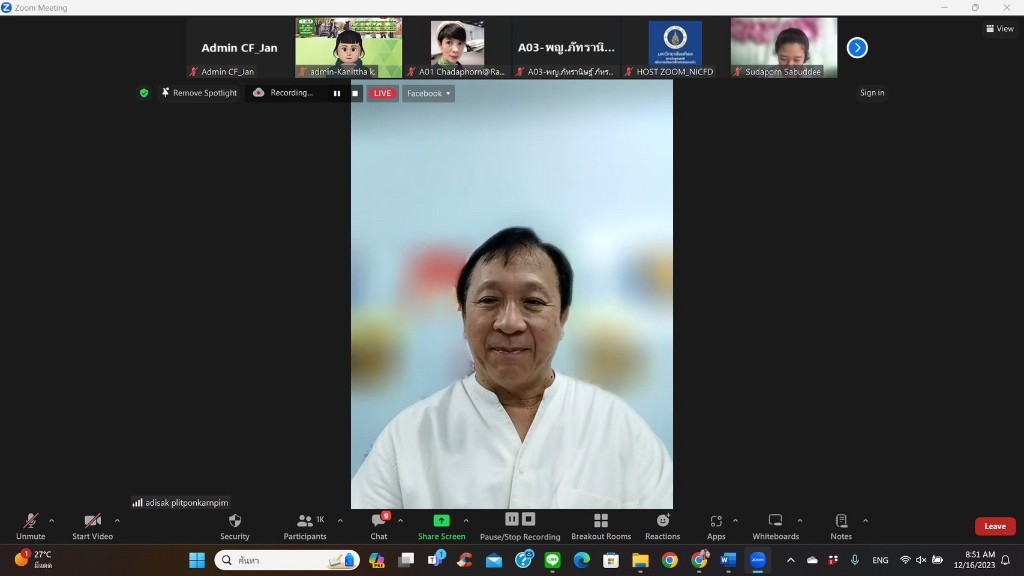Click the taskbar search box

287,560
